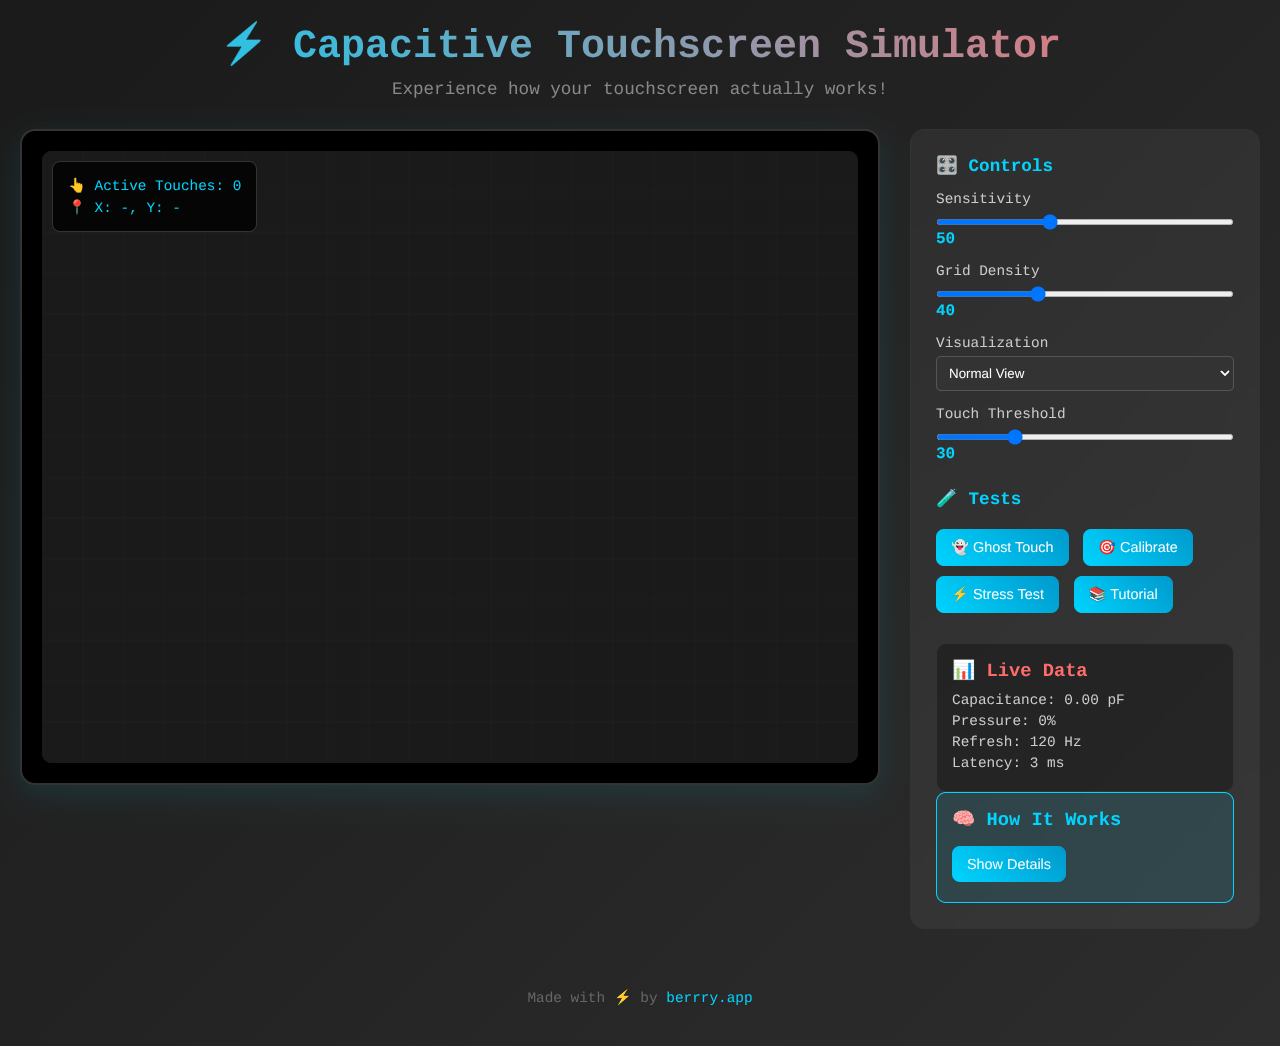The height and width of the screenshot is (1046, 1280).
Task: Run the Ghost Touch test
Action: pyautogui.click(x=1002, y=547)
